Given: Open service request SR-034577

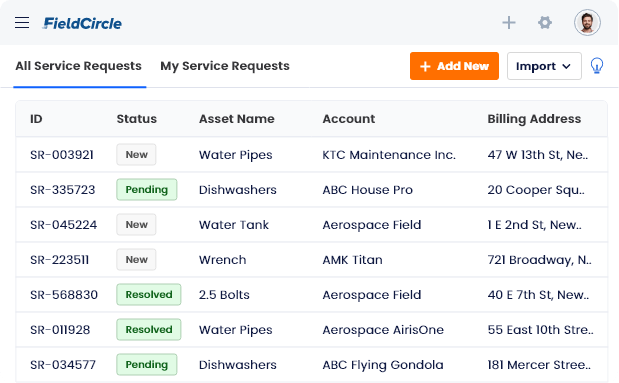Looking at the screenshot, I should 63,365.
